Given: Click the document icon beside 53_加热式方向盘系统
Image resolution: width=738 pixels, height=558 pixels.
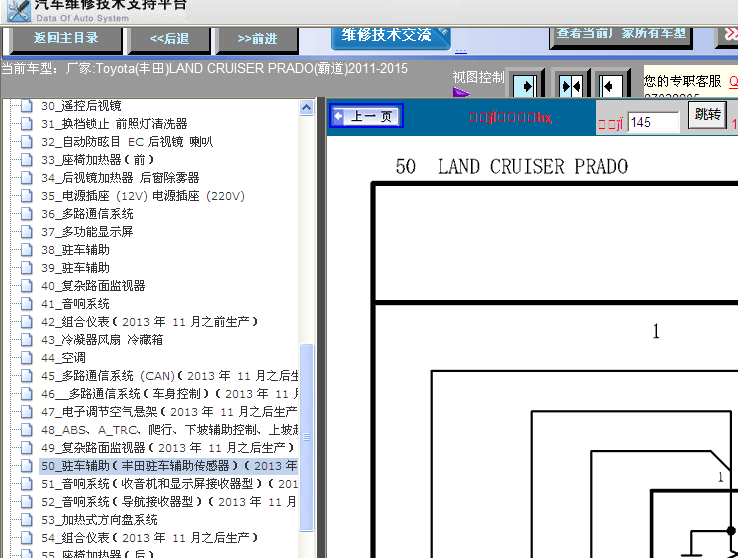Looking at the screenshot, I should [26, 519].
